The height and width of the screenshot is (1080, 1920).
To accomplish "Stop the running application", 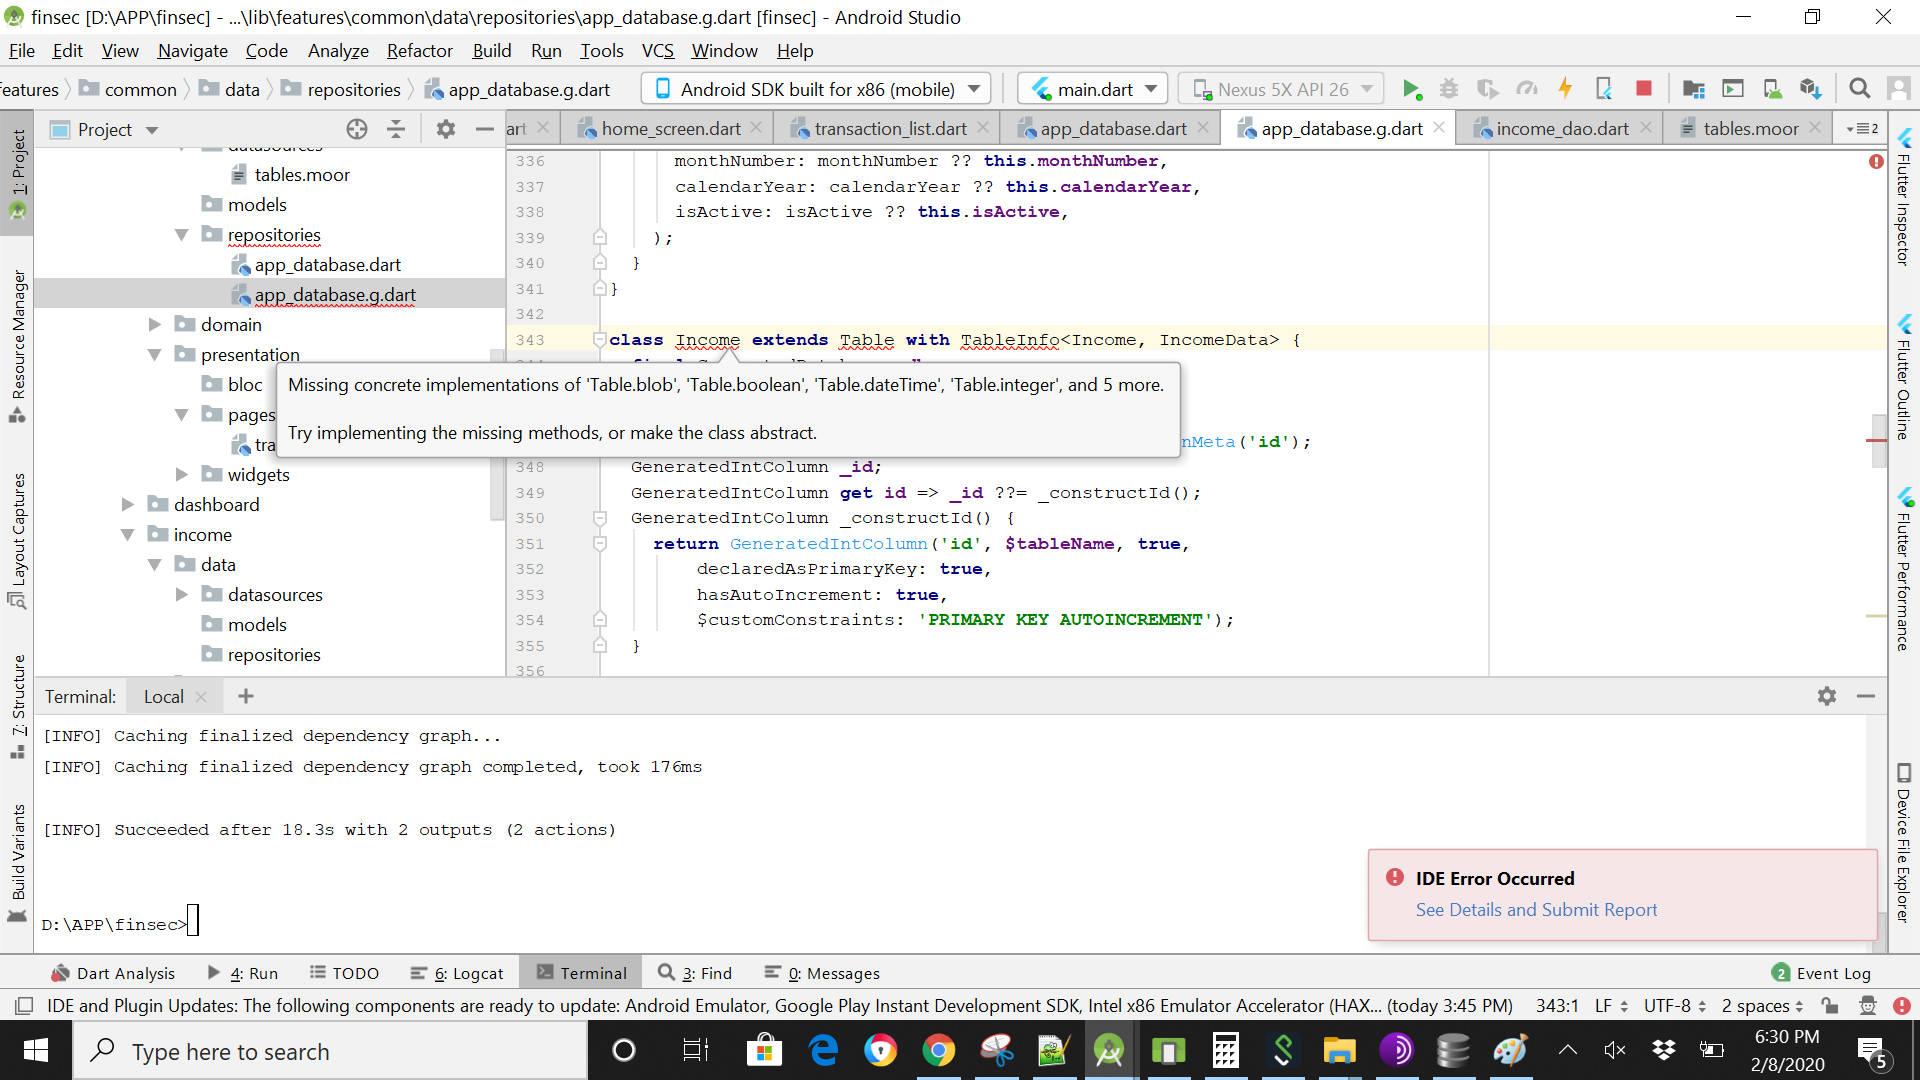I will tap(1644, 88).
